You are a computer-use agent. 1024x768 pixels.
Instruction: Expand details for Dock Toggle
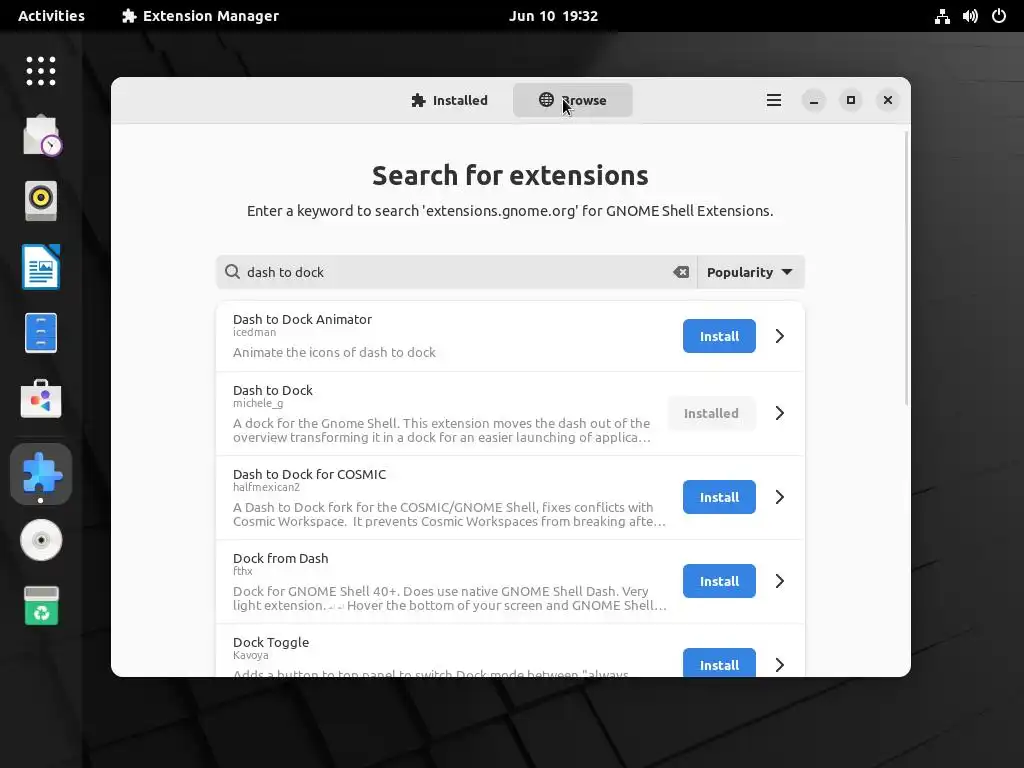point(779,665)
